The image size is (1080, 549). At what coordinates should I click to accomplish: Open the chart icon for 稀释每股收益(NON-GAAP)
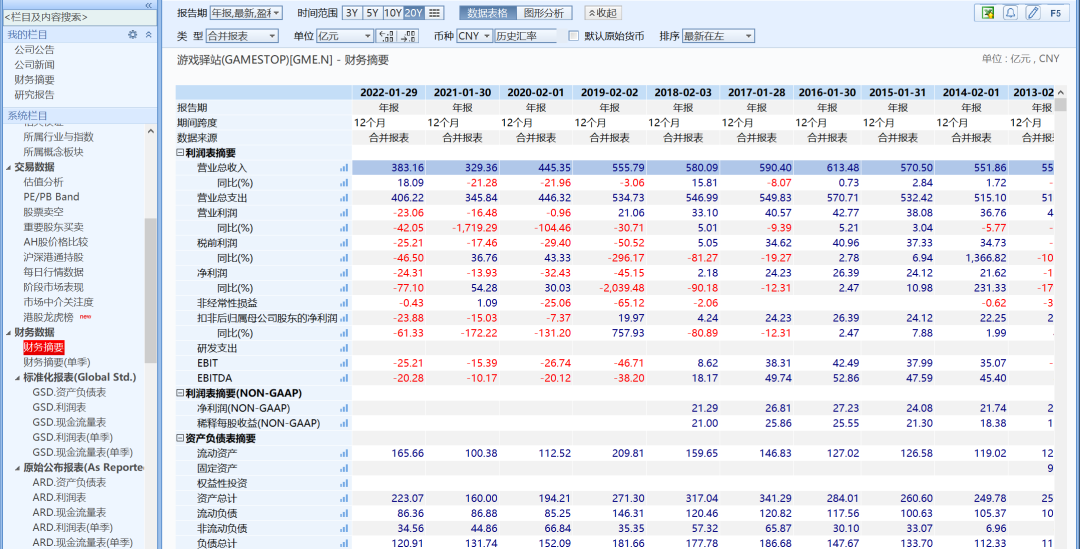click(344, 424)
